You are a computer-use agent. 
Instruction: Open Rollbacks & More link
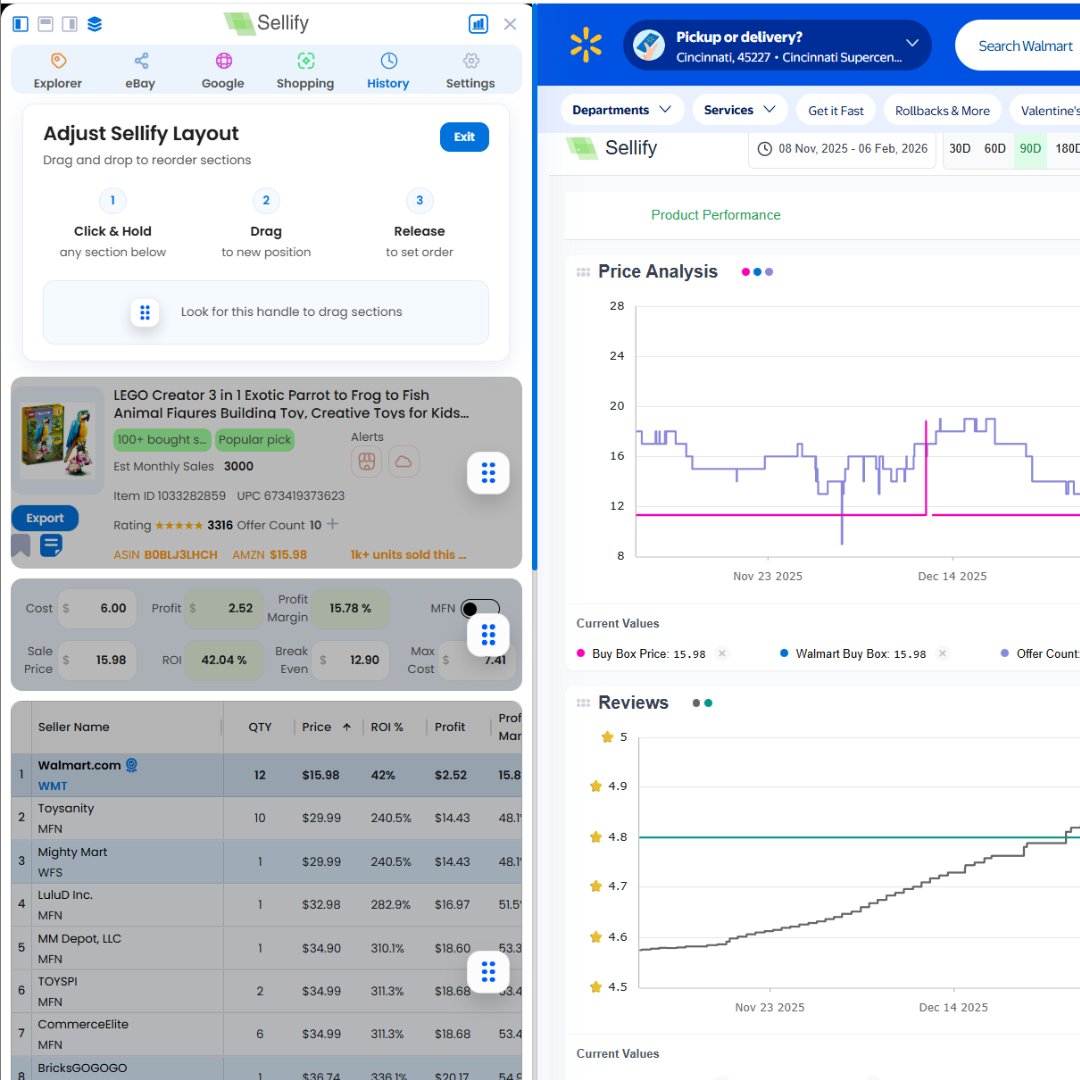coord(942,110)
